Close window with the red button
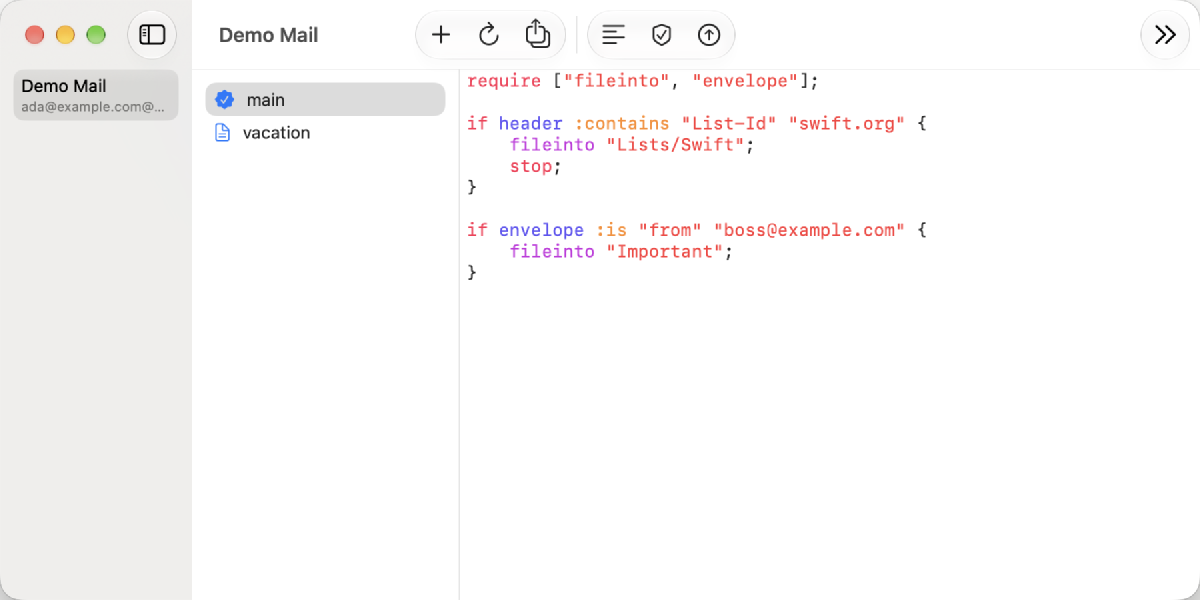 pos(35,35)
